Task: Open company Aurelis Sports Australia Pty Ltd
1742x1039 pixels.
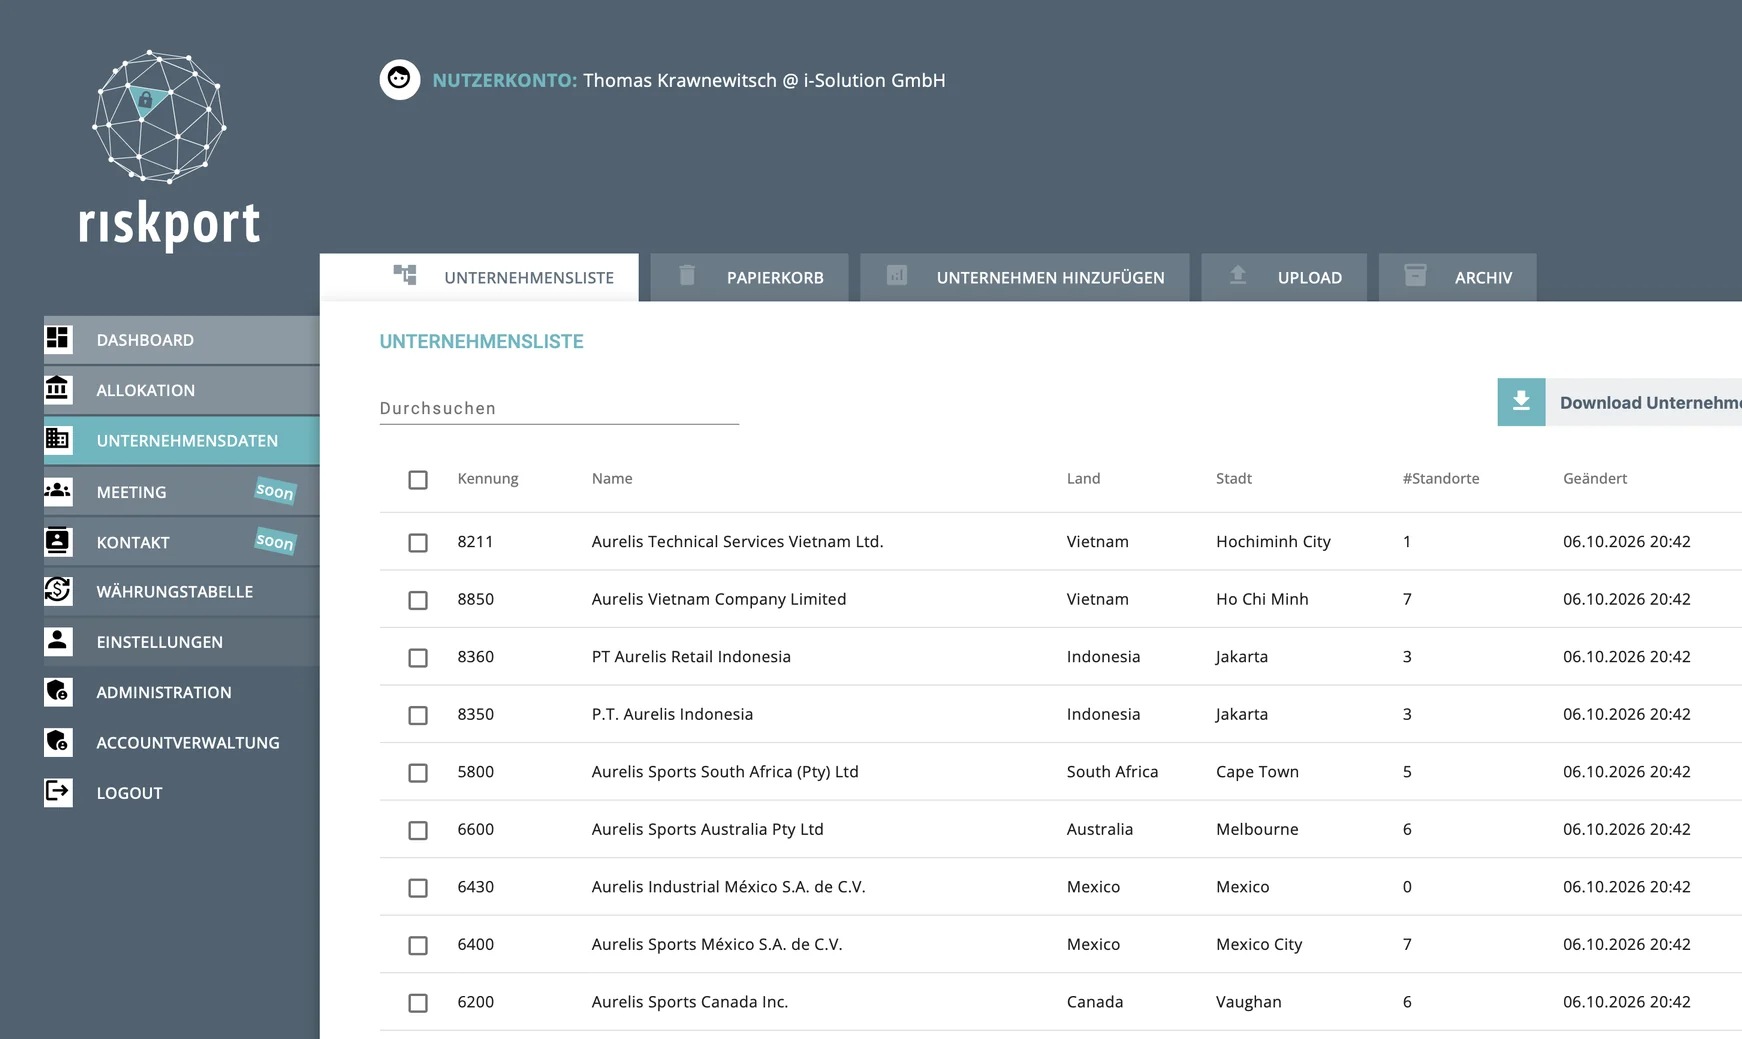Action: tap(707, 829)
